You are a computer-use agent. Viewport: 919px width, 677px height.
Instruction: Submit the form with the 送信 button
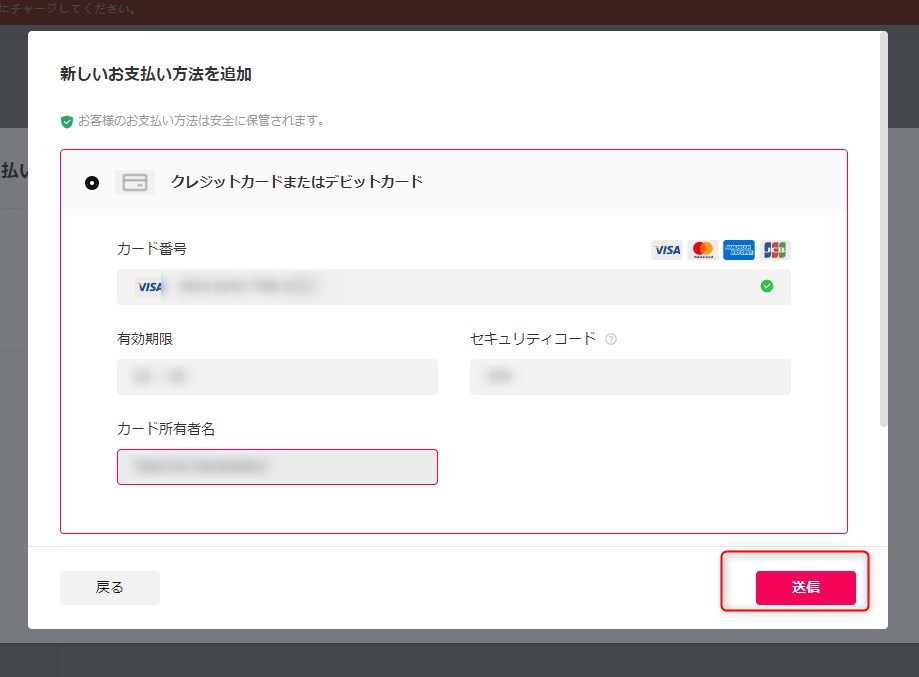[x=805, y=588]
